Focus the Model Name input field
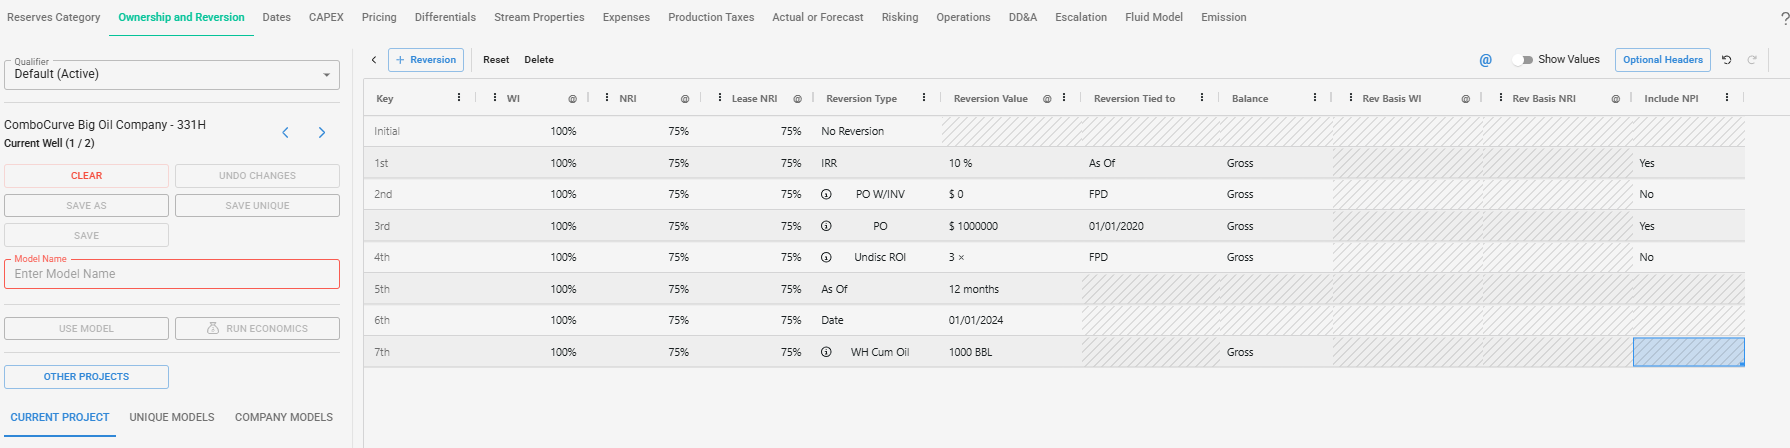 tap(172, 274)
